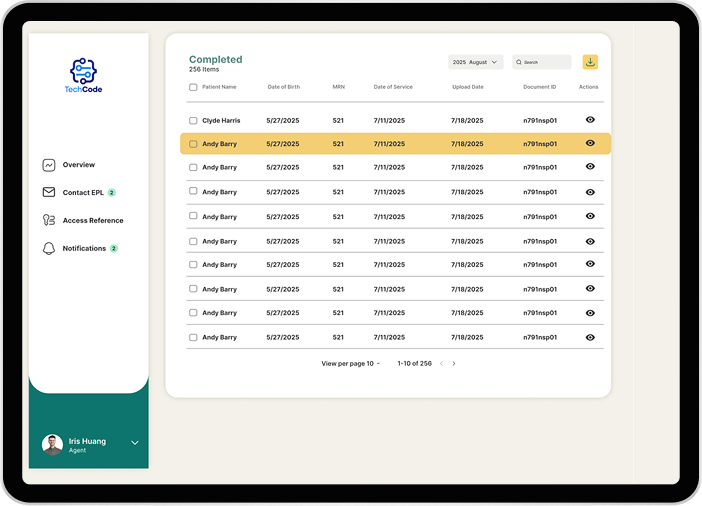The image size is (702, 506).
Task: Click Clyde Harris's upload date 7/18/2025
Action: 467,120
